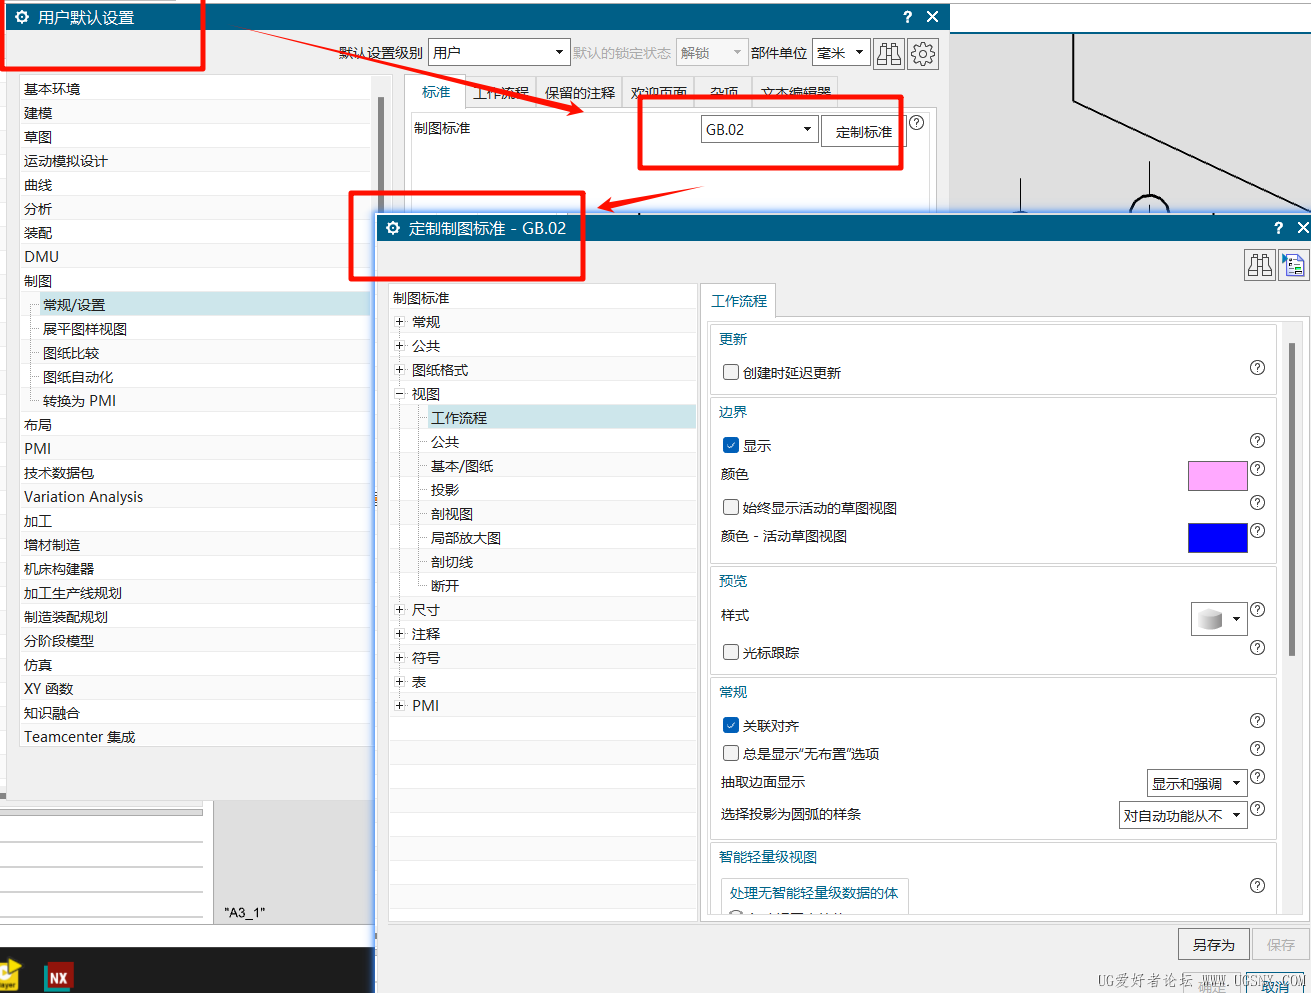1311x993 pixels.
Task: Click the question mark help in 用户默认设置 title bar
Action: [x=907, y=17]
